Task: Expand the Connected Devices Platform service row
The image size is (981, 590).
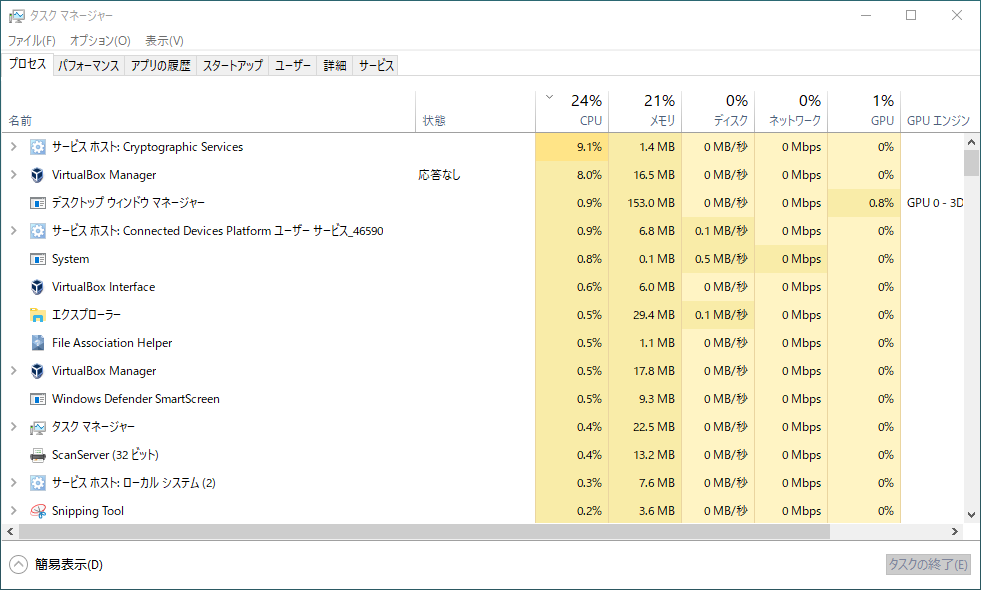Action: click(13, 231)
